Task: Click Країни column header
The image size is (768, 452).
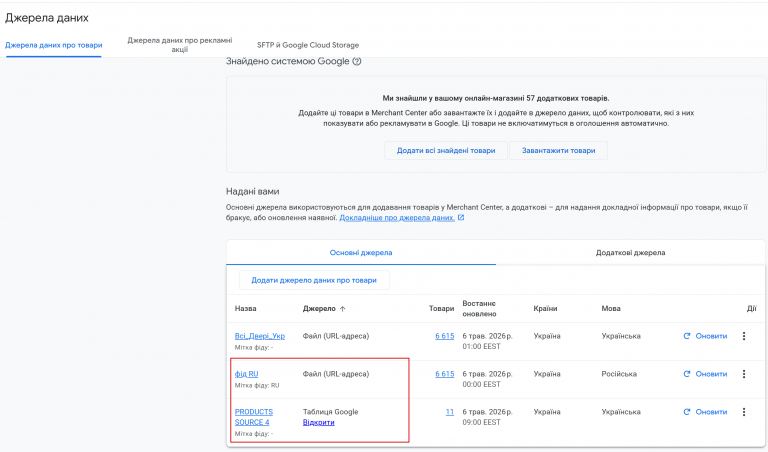Action: tap(545, 309)
